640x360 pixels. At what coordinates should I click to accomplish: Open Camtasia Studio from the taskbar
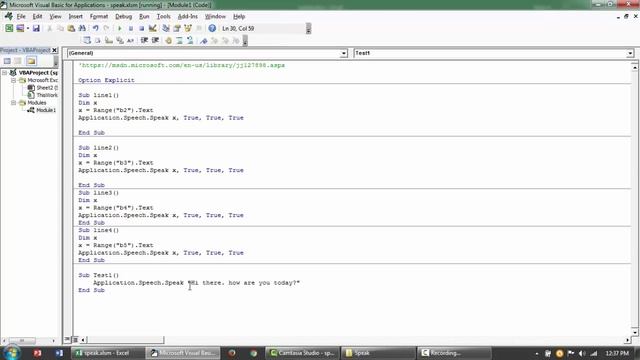302,353
